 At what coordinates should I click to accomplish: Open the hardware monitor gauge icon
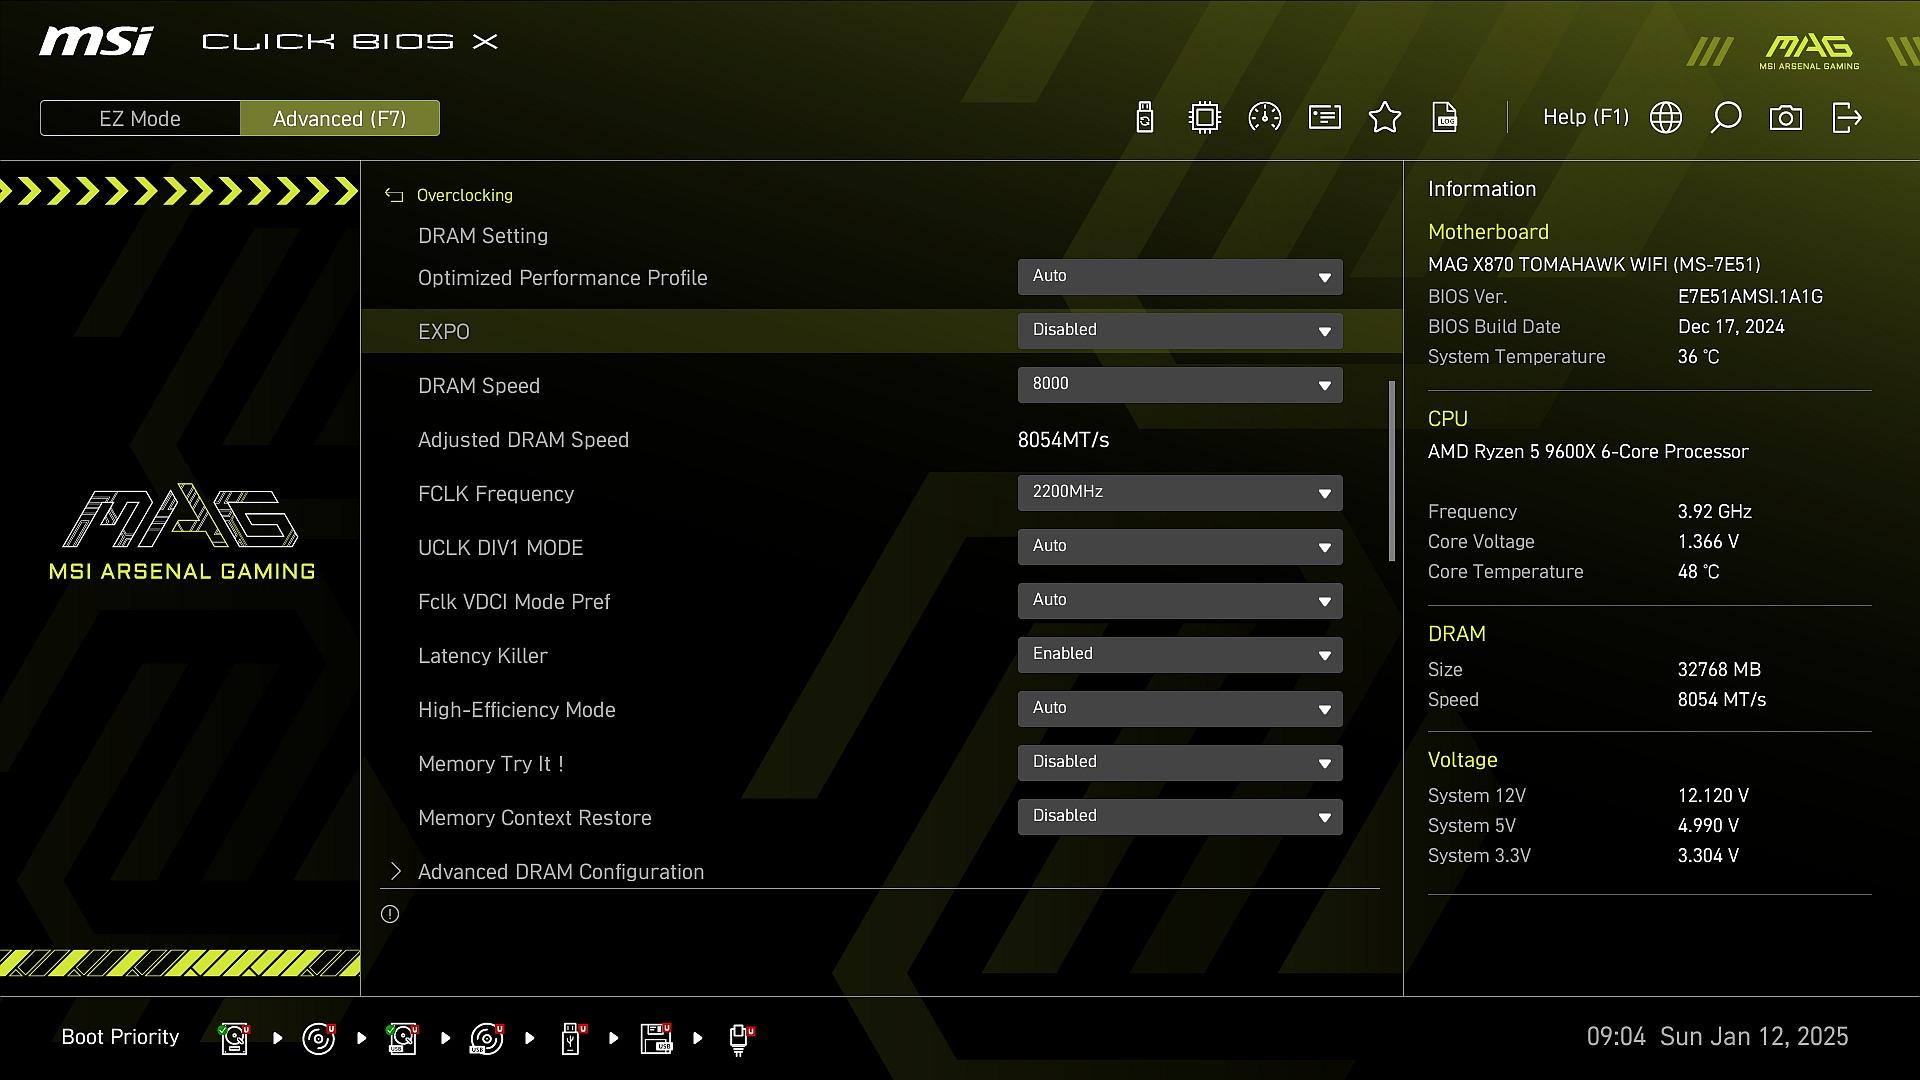pos(1265,118)
